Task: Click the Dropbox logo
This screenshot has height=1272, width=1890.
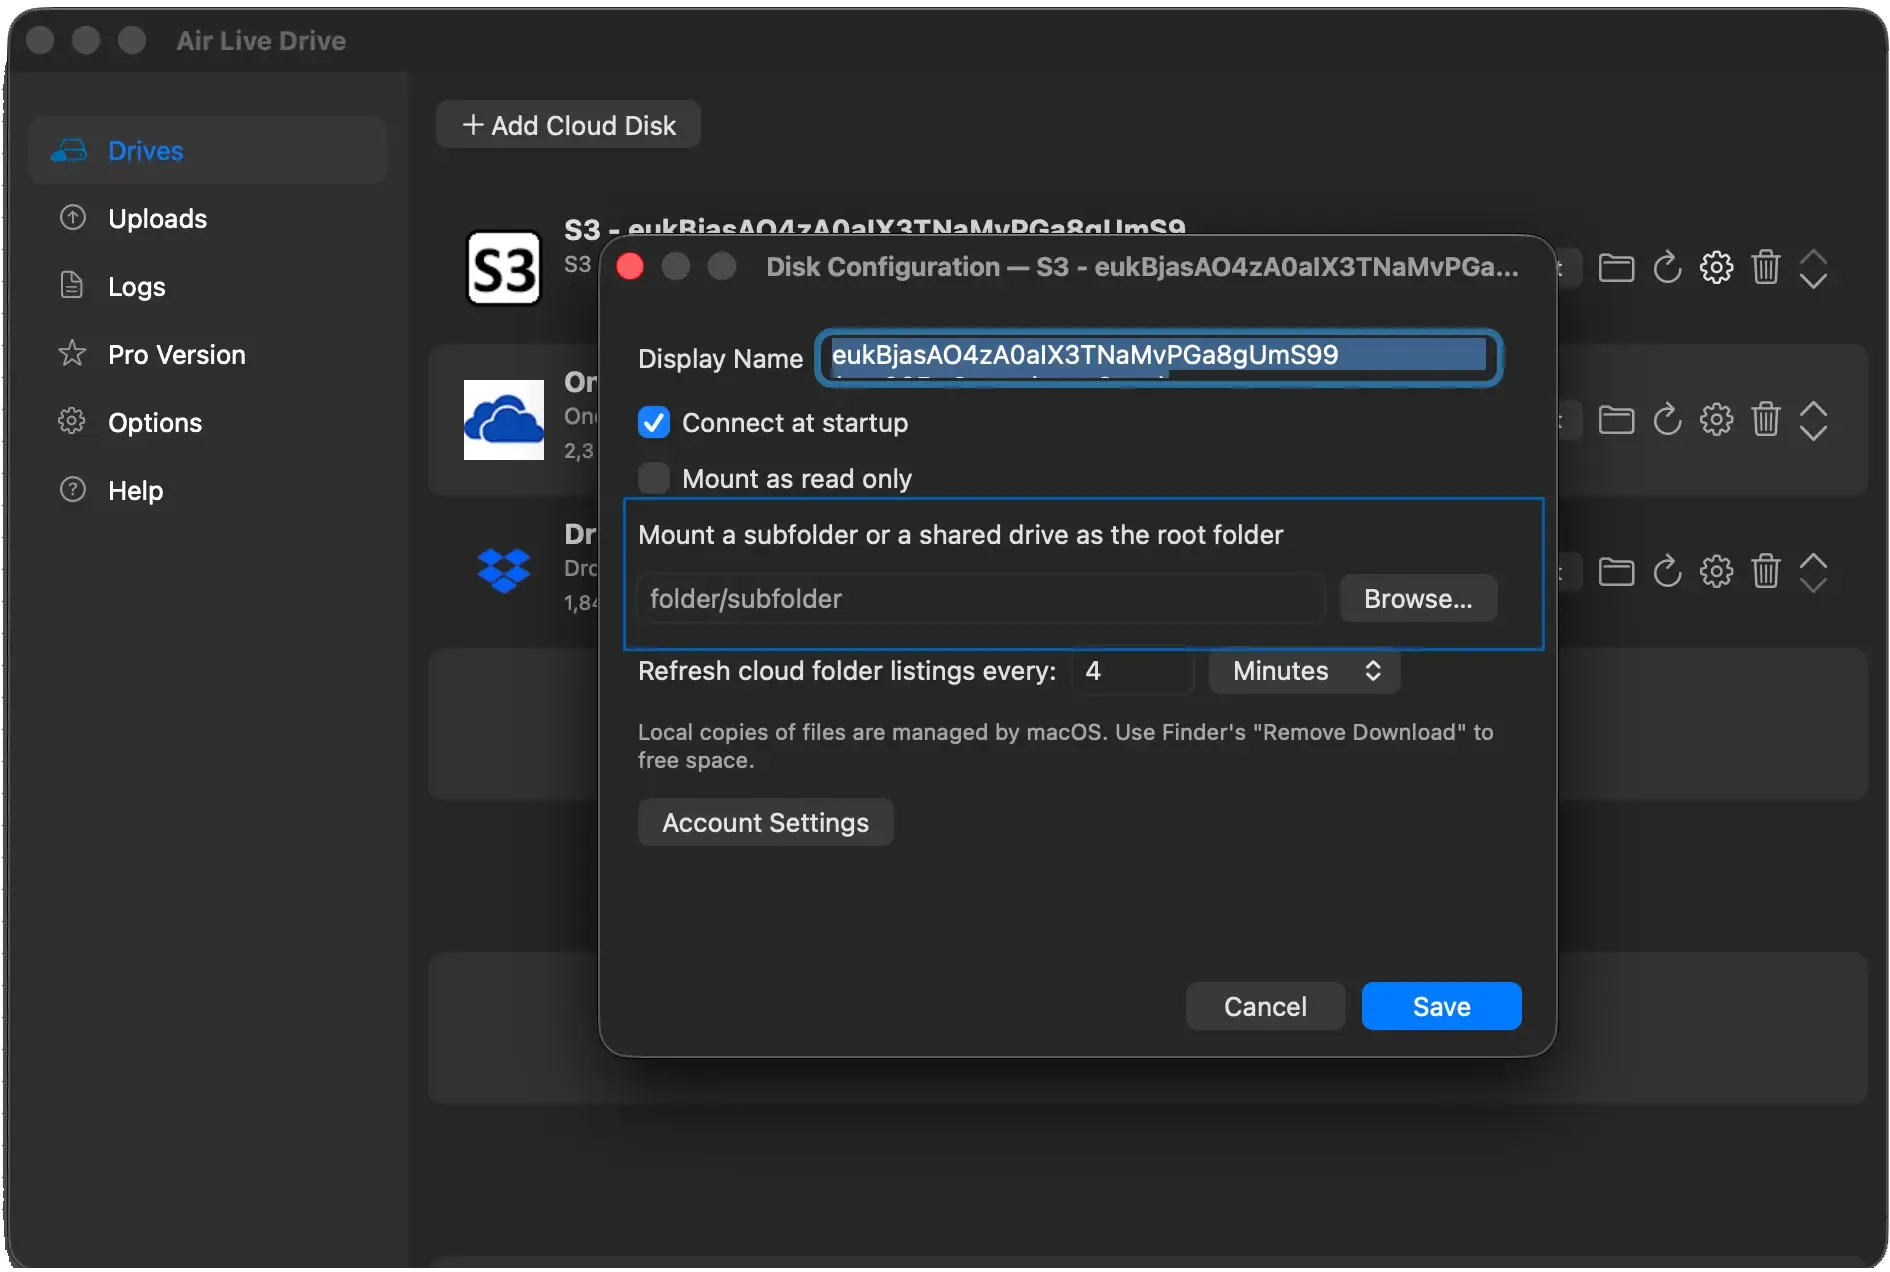Action: click(504, 571)
